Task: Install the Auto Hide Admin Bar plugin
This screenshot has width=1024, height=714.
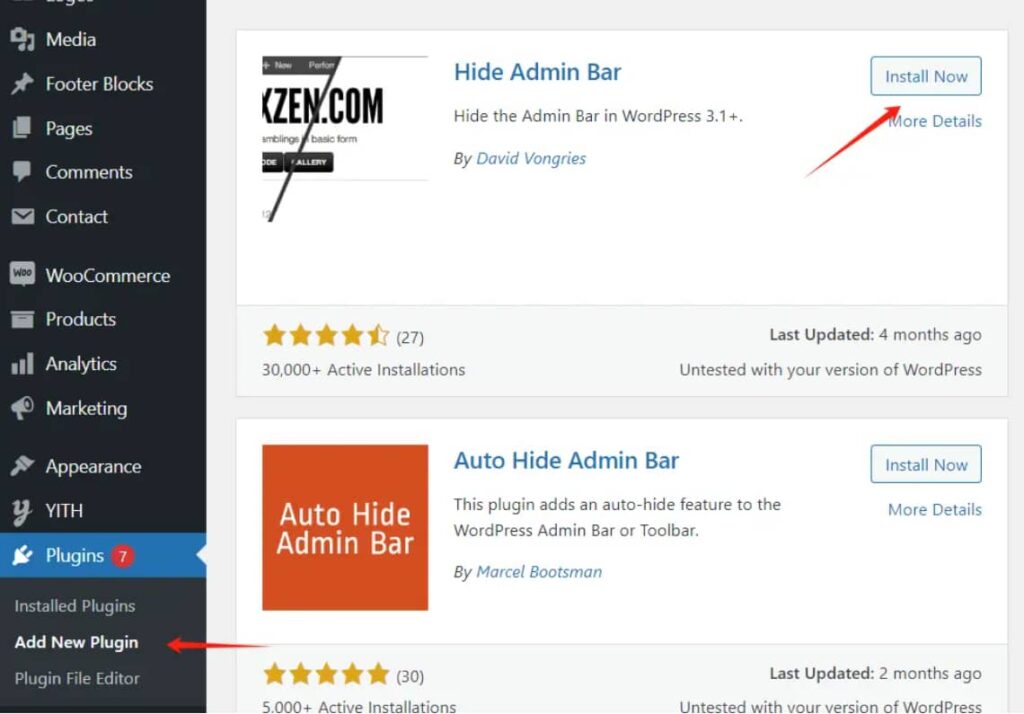Action: click(x=925, y=464)
